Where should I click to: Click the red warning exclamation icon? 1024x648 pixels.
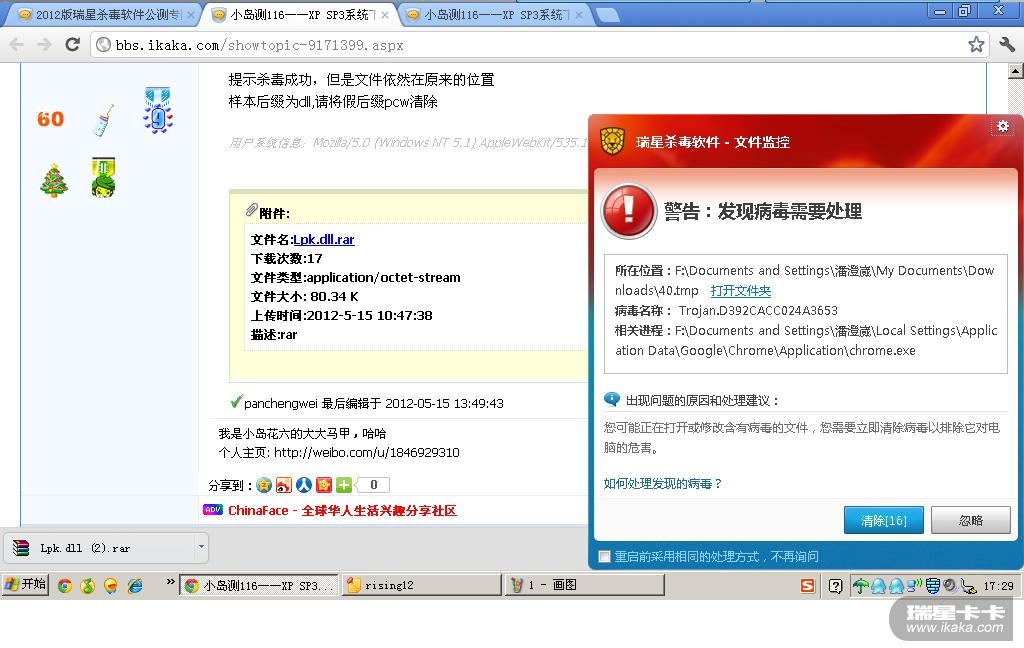tap(628, 211)
